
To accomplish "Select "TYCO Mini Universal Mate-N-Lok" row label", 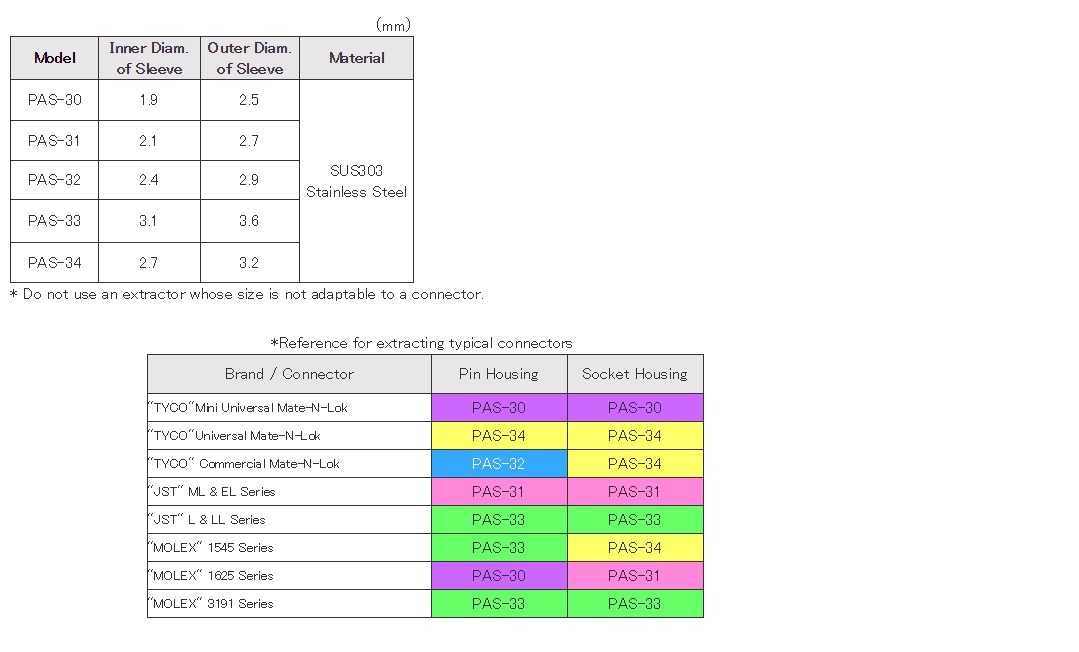I will pyautogui.click(x=289, y=408).
